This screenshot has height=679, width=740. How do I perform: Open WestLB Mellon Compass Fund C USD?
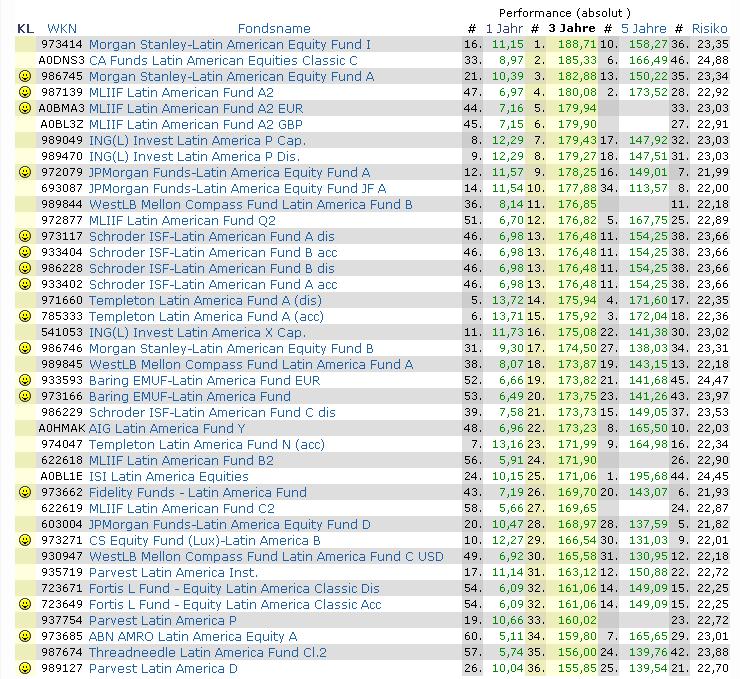[266, 557]
